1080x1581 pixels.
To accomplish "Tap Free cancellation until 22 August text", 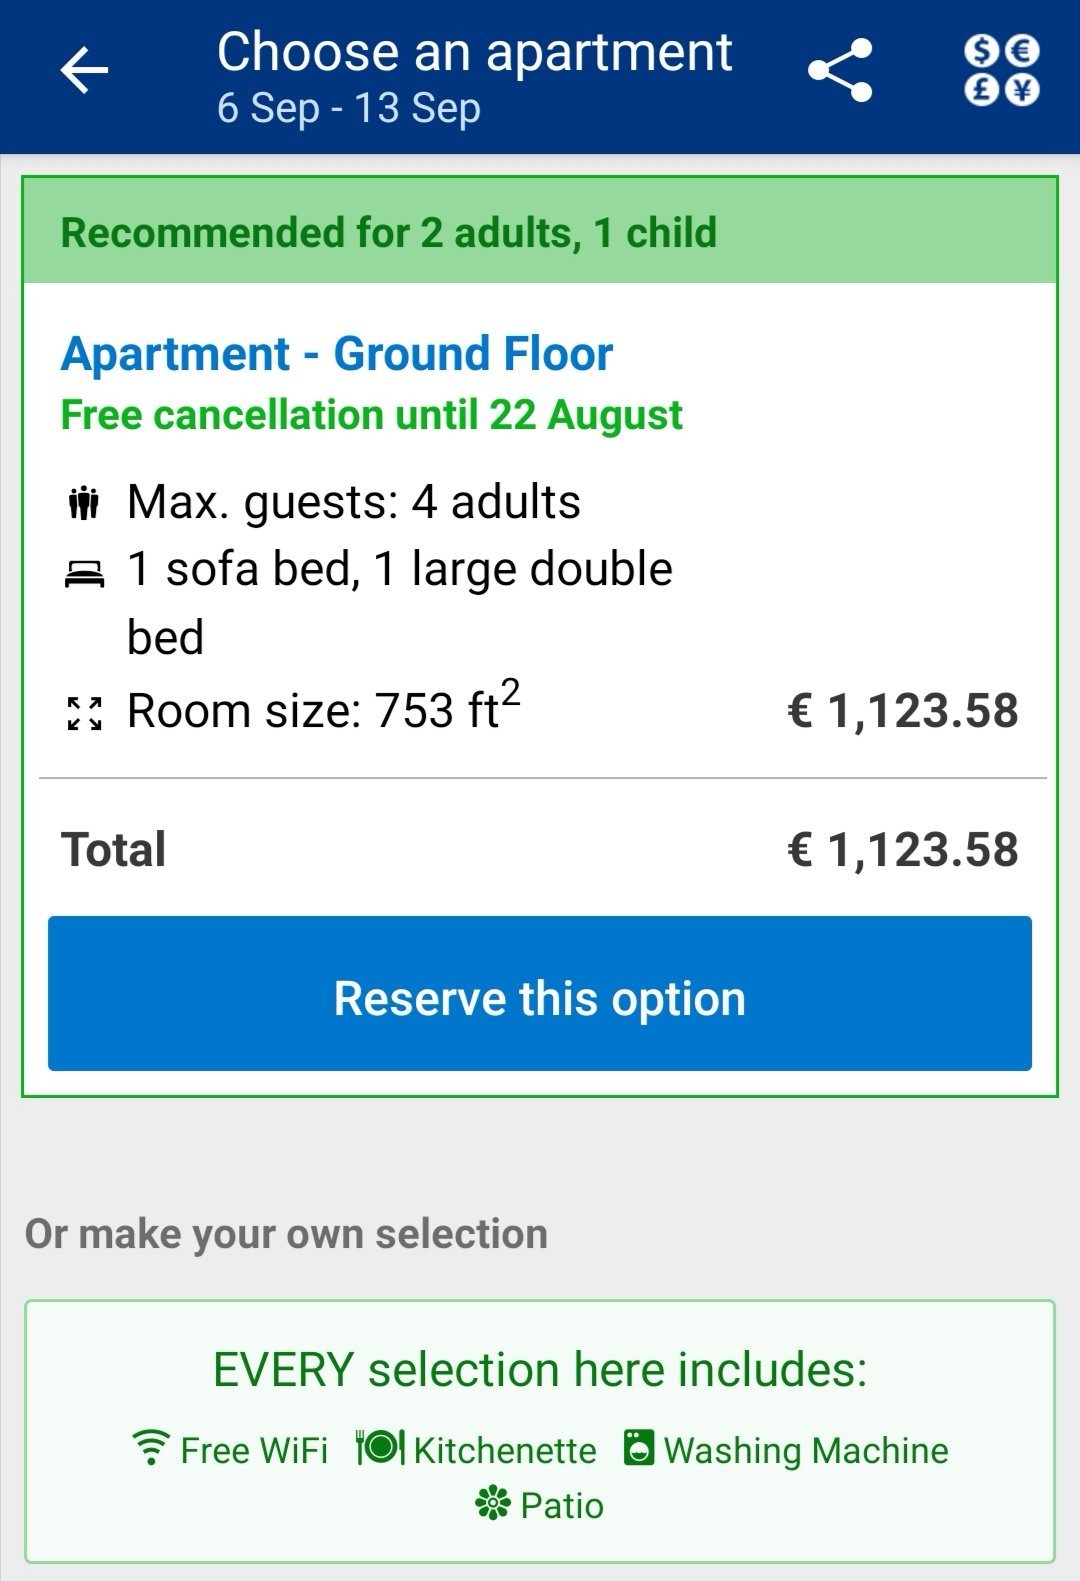I will pyautogui.click(x=371, y=415).
